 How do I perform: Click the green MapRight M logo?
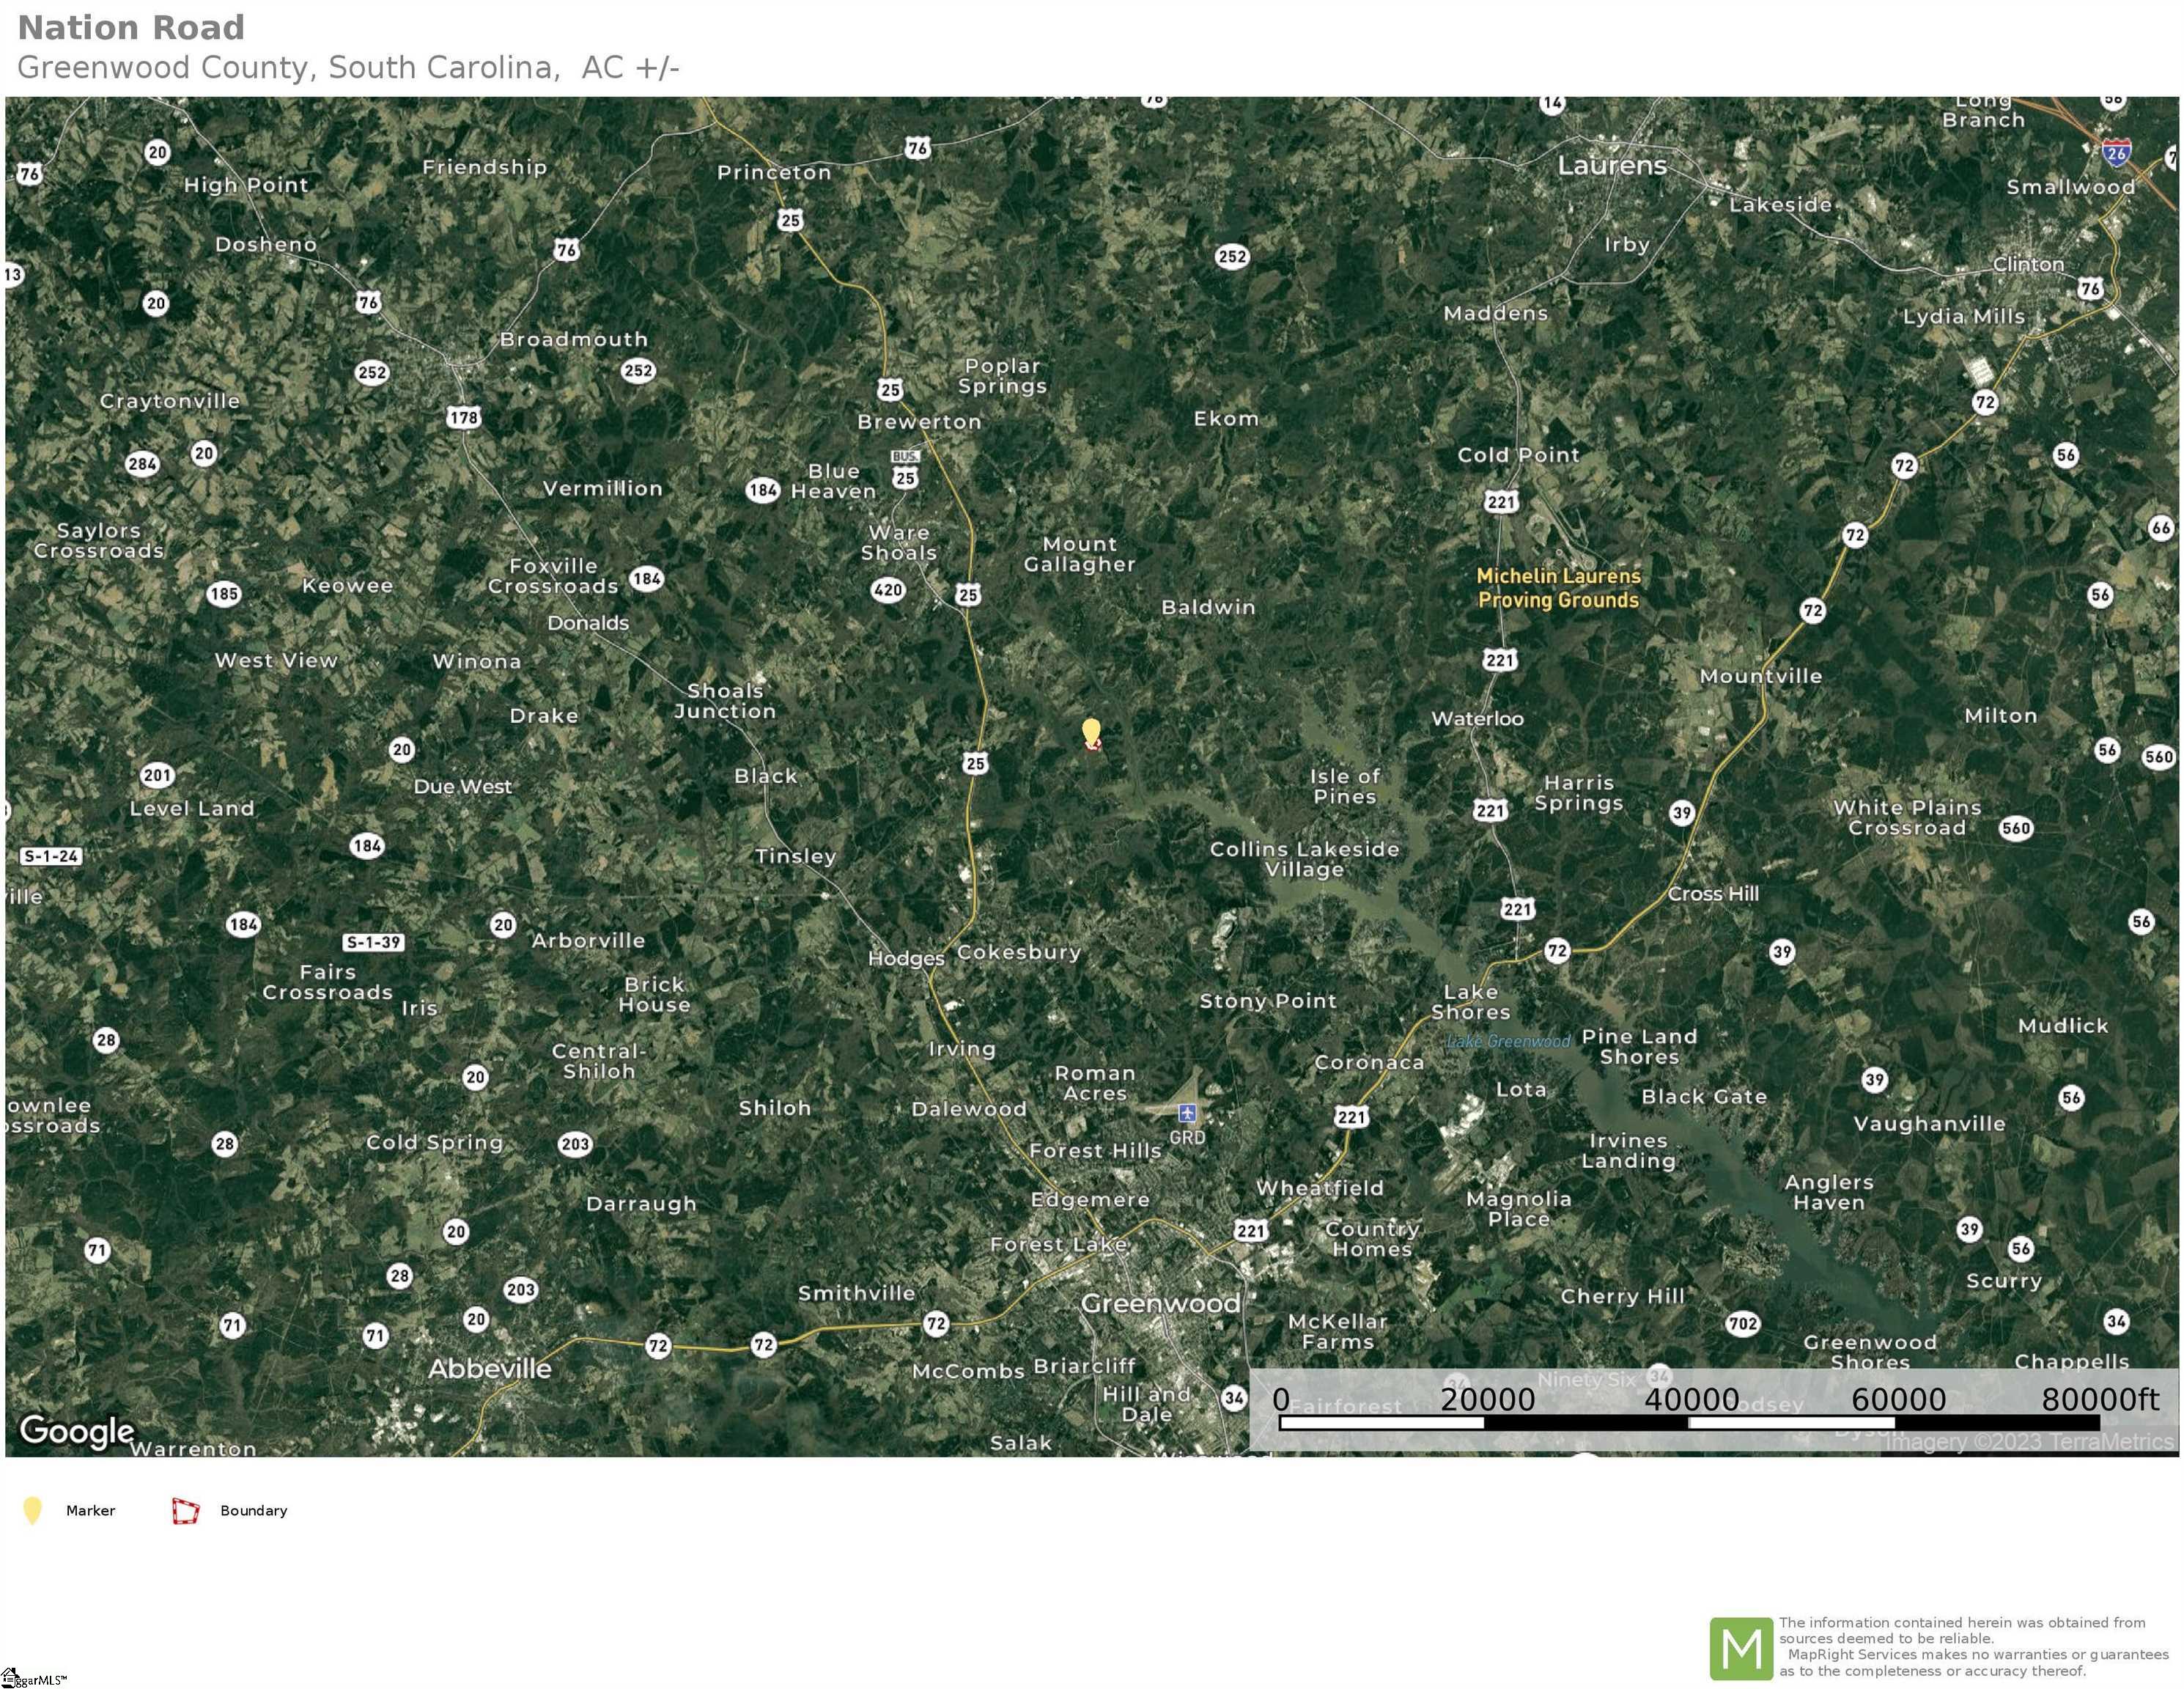pos(1741,1649)
